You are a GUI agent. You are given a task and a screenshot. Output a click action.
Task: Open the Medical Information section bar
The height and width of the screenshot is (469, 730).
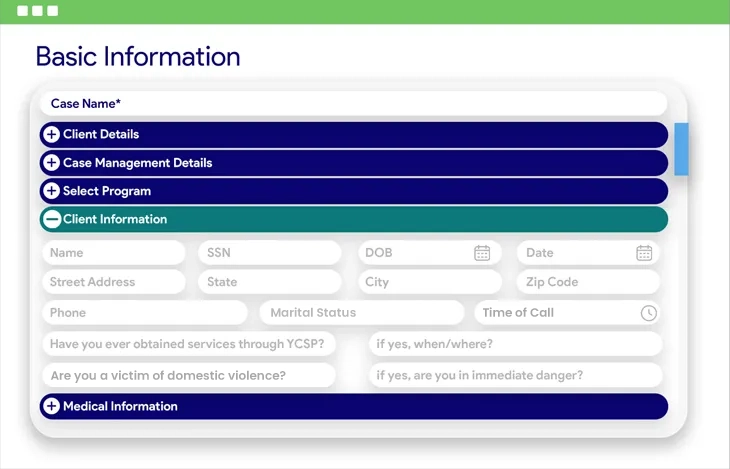tap(350, 406)
